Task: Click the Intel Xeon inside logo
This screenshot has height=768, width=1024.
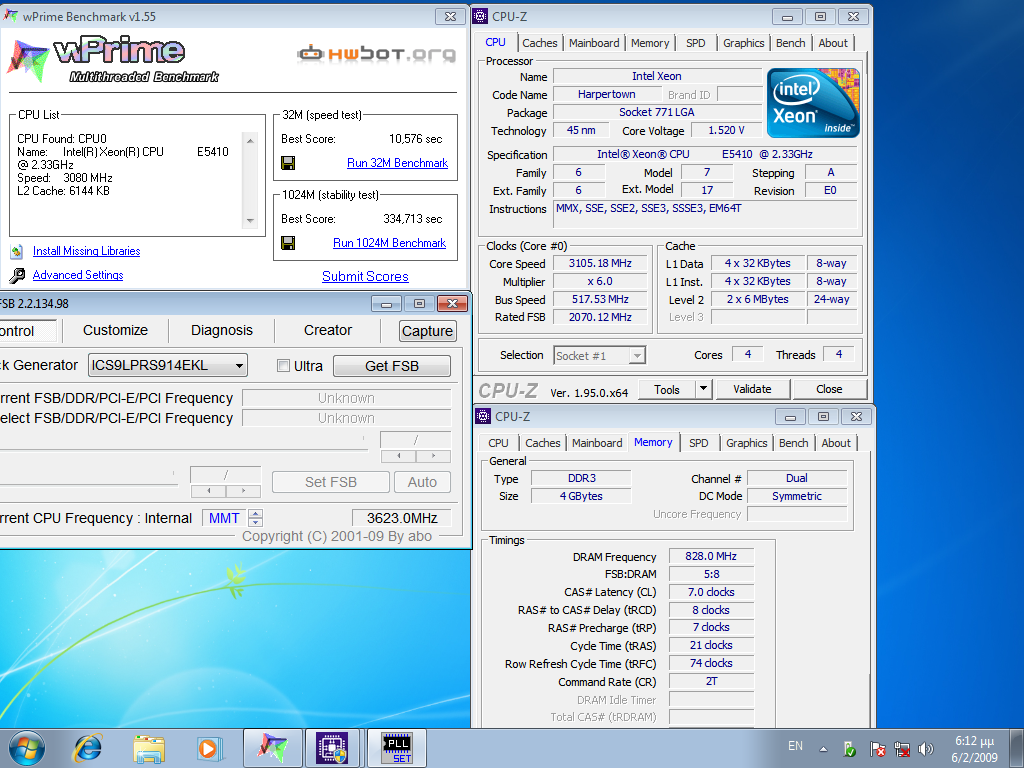Action: point(813,103)
